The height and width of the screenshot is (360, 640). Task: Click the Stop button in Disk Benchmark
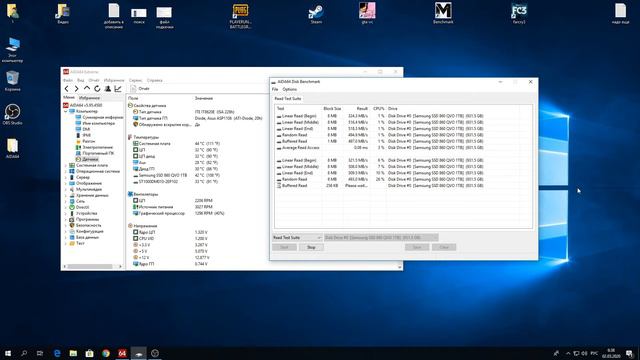click(311, 247)
